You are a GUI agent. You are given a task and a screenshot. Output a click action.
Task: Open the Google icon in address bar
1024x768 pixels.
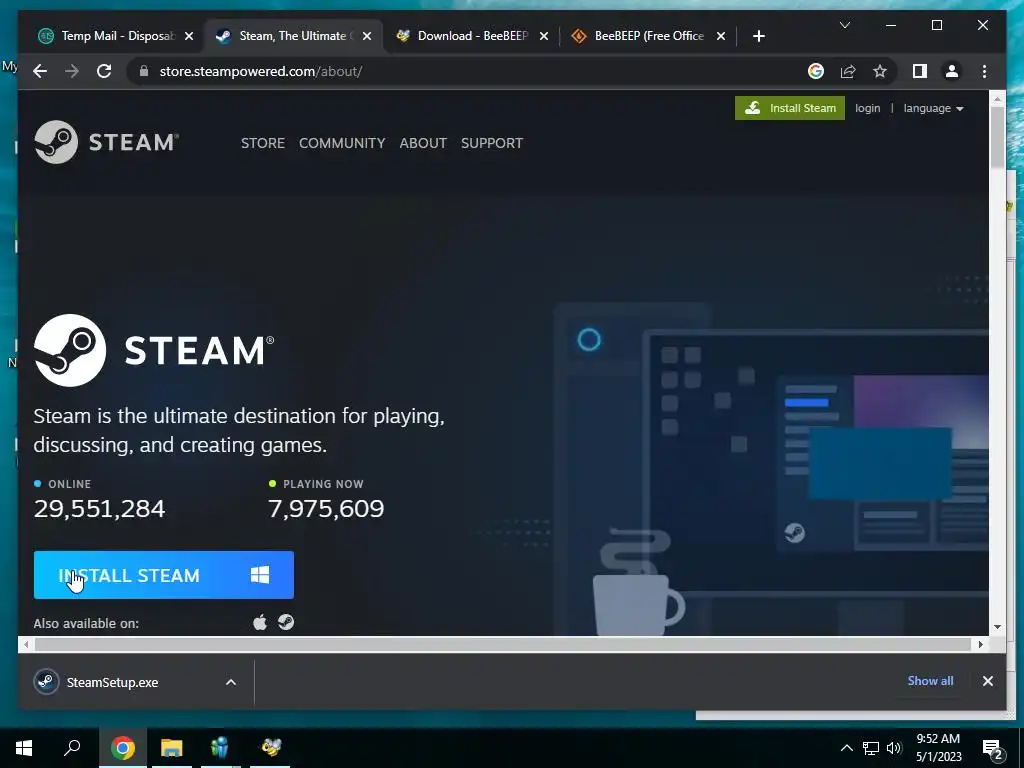click(x=816, y=71)
